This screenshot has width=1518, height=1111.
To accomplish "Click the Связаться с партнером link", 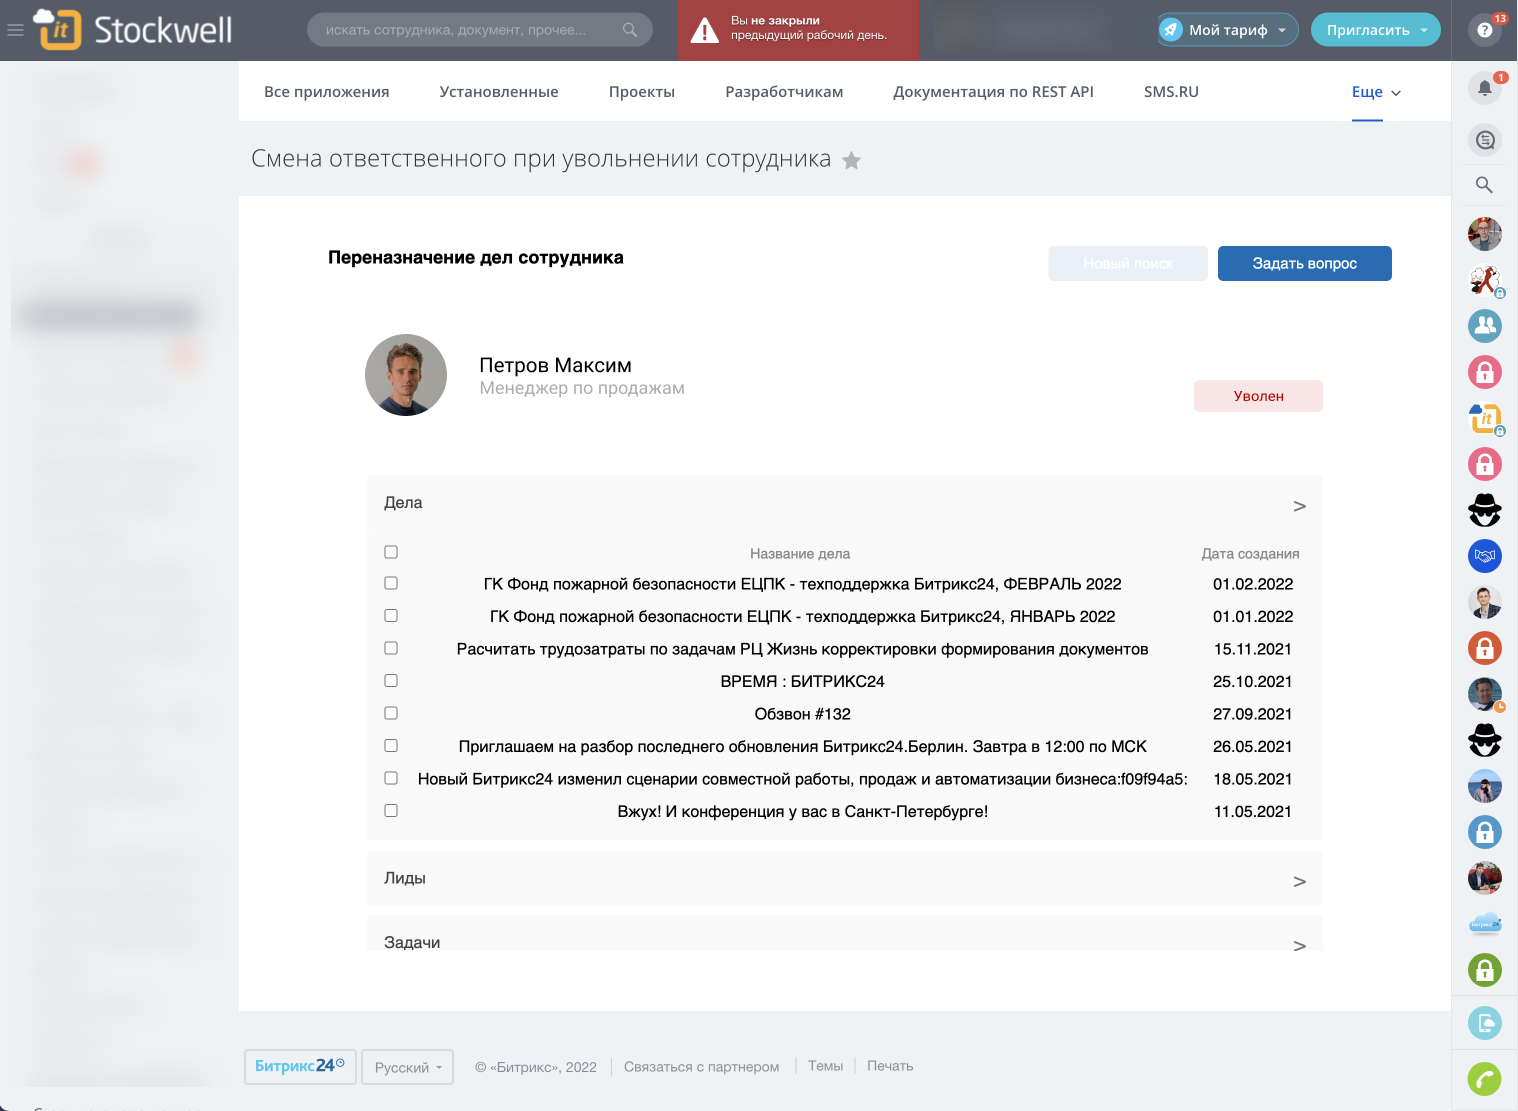I will tap(701, 1067).
